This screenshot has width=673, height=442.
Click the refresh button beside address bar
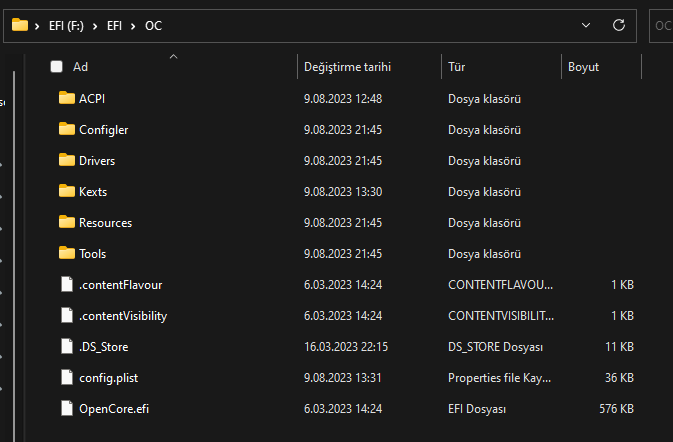[x=619, y=25]
